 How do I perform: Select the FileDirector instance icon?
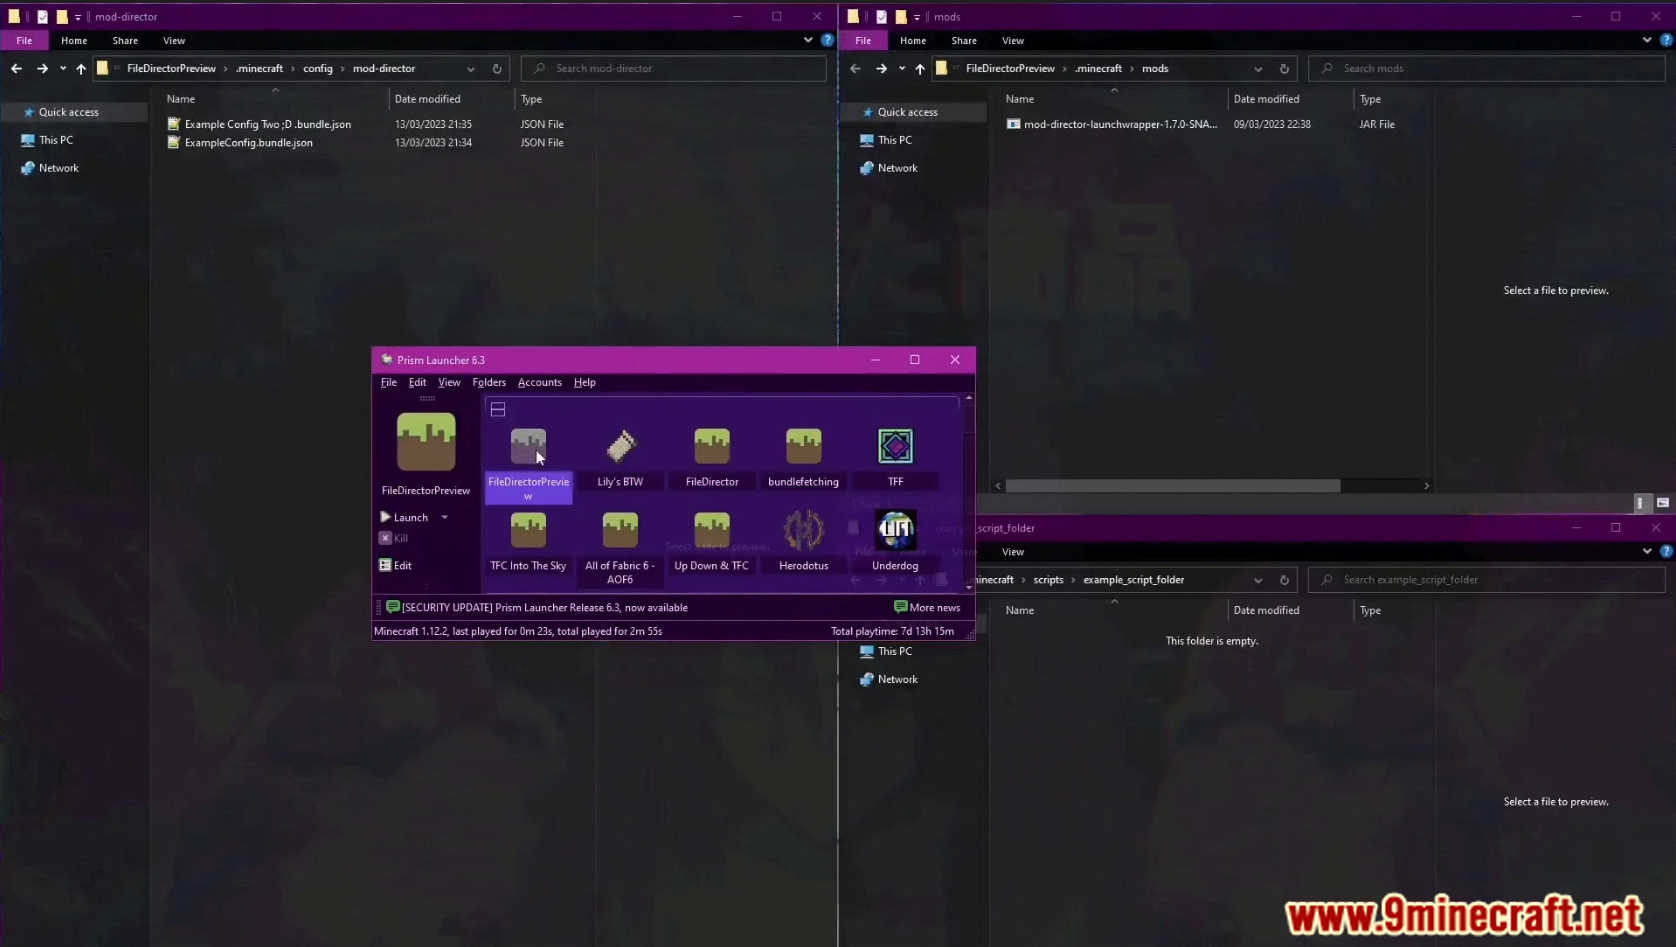point(712,447)
